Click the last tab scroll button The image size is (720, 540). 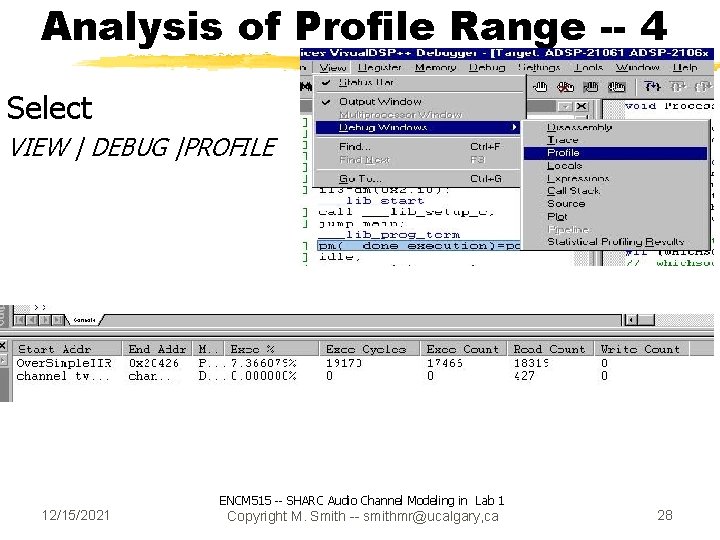click(x=58, y=320)
